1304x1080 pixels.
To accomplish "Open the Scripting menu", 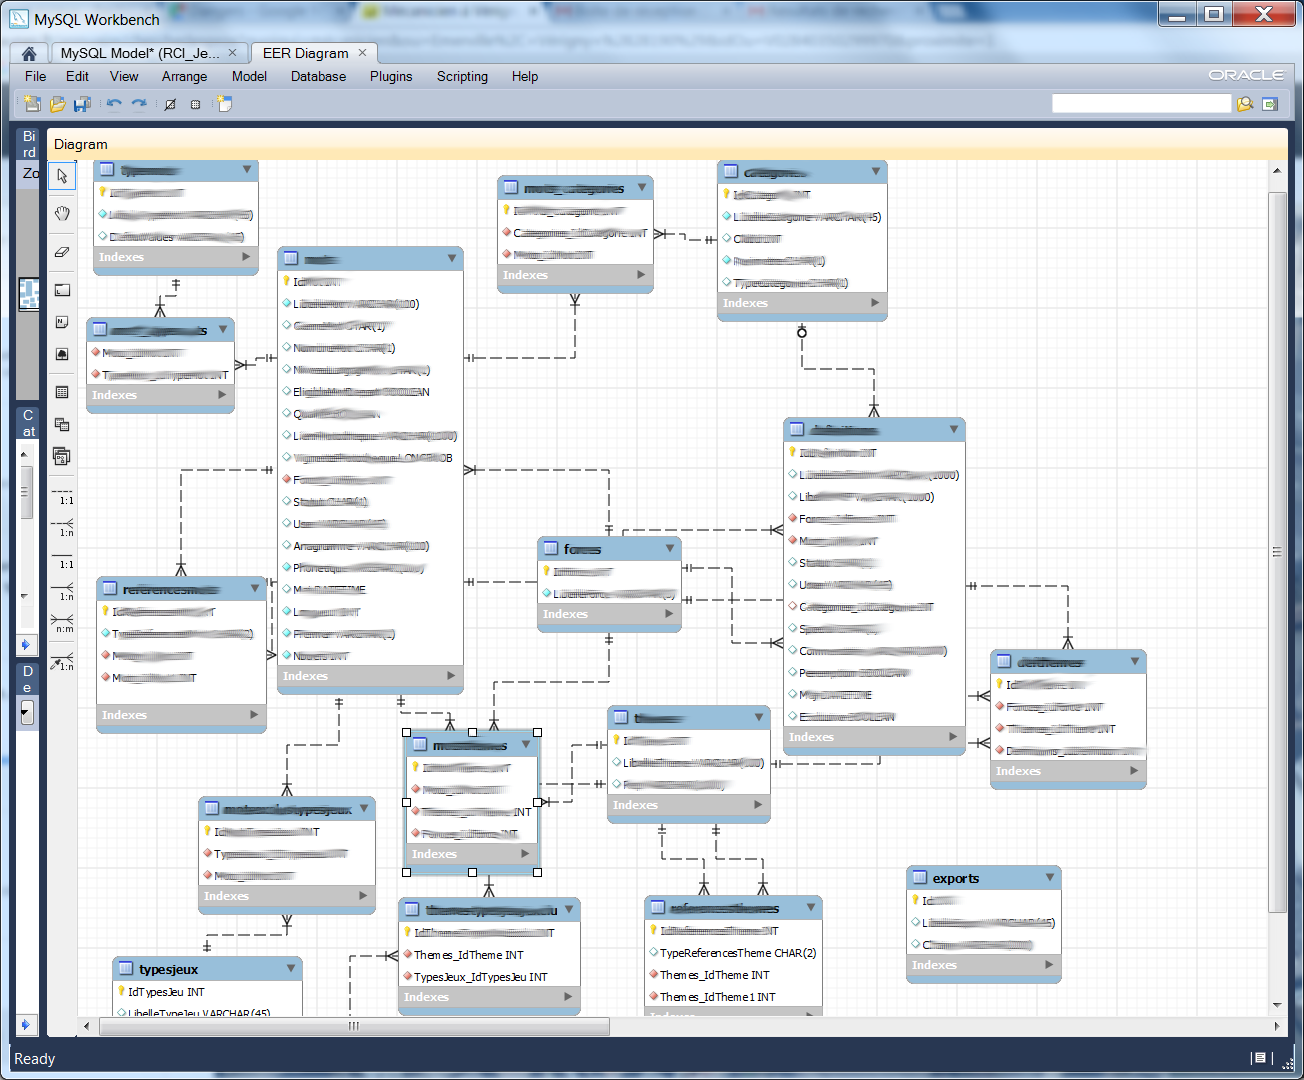I will (x=462, y=76).
